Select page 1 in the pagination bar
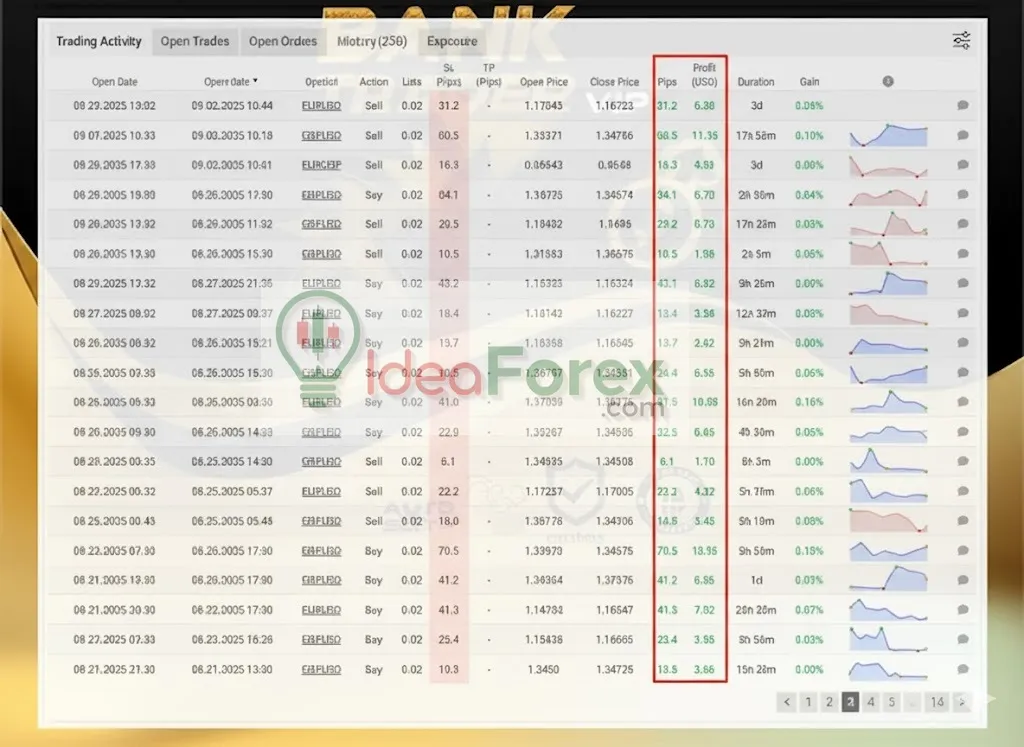1024x747 pixels. [808, 702]
